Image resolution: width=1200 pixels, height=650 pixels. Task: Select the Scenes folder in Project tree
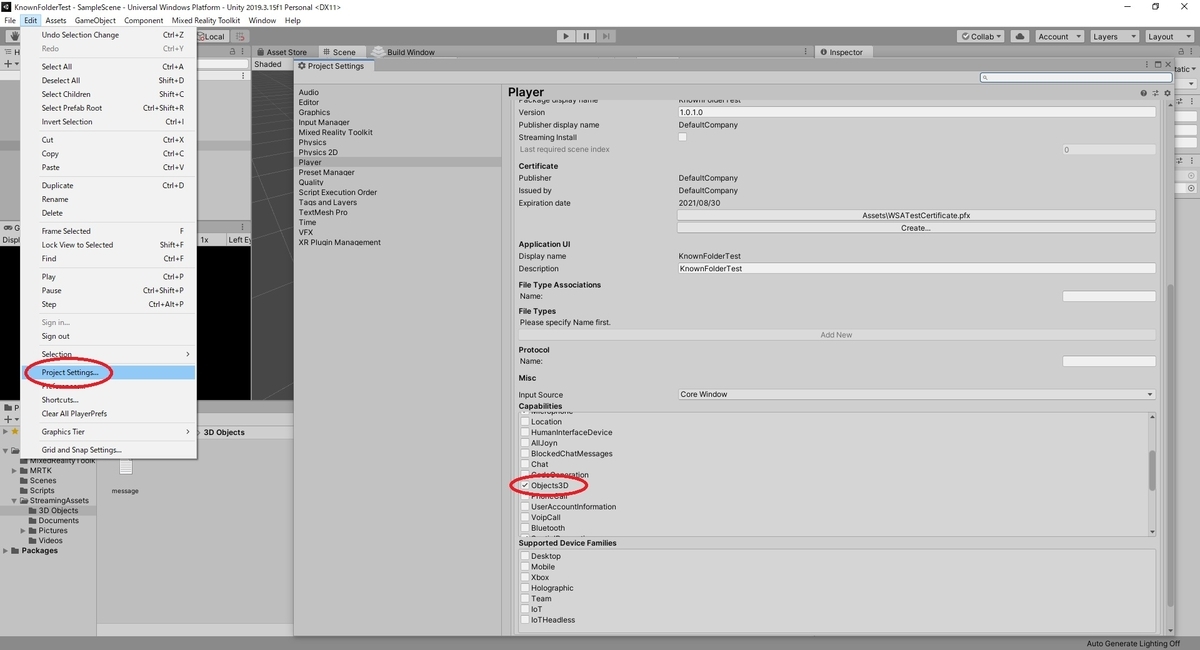(x=42, y=481)
